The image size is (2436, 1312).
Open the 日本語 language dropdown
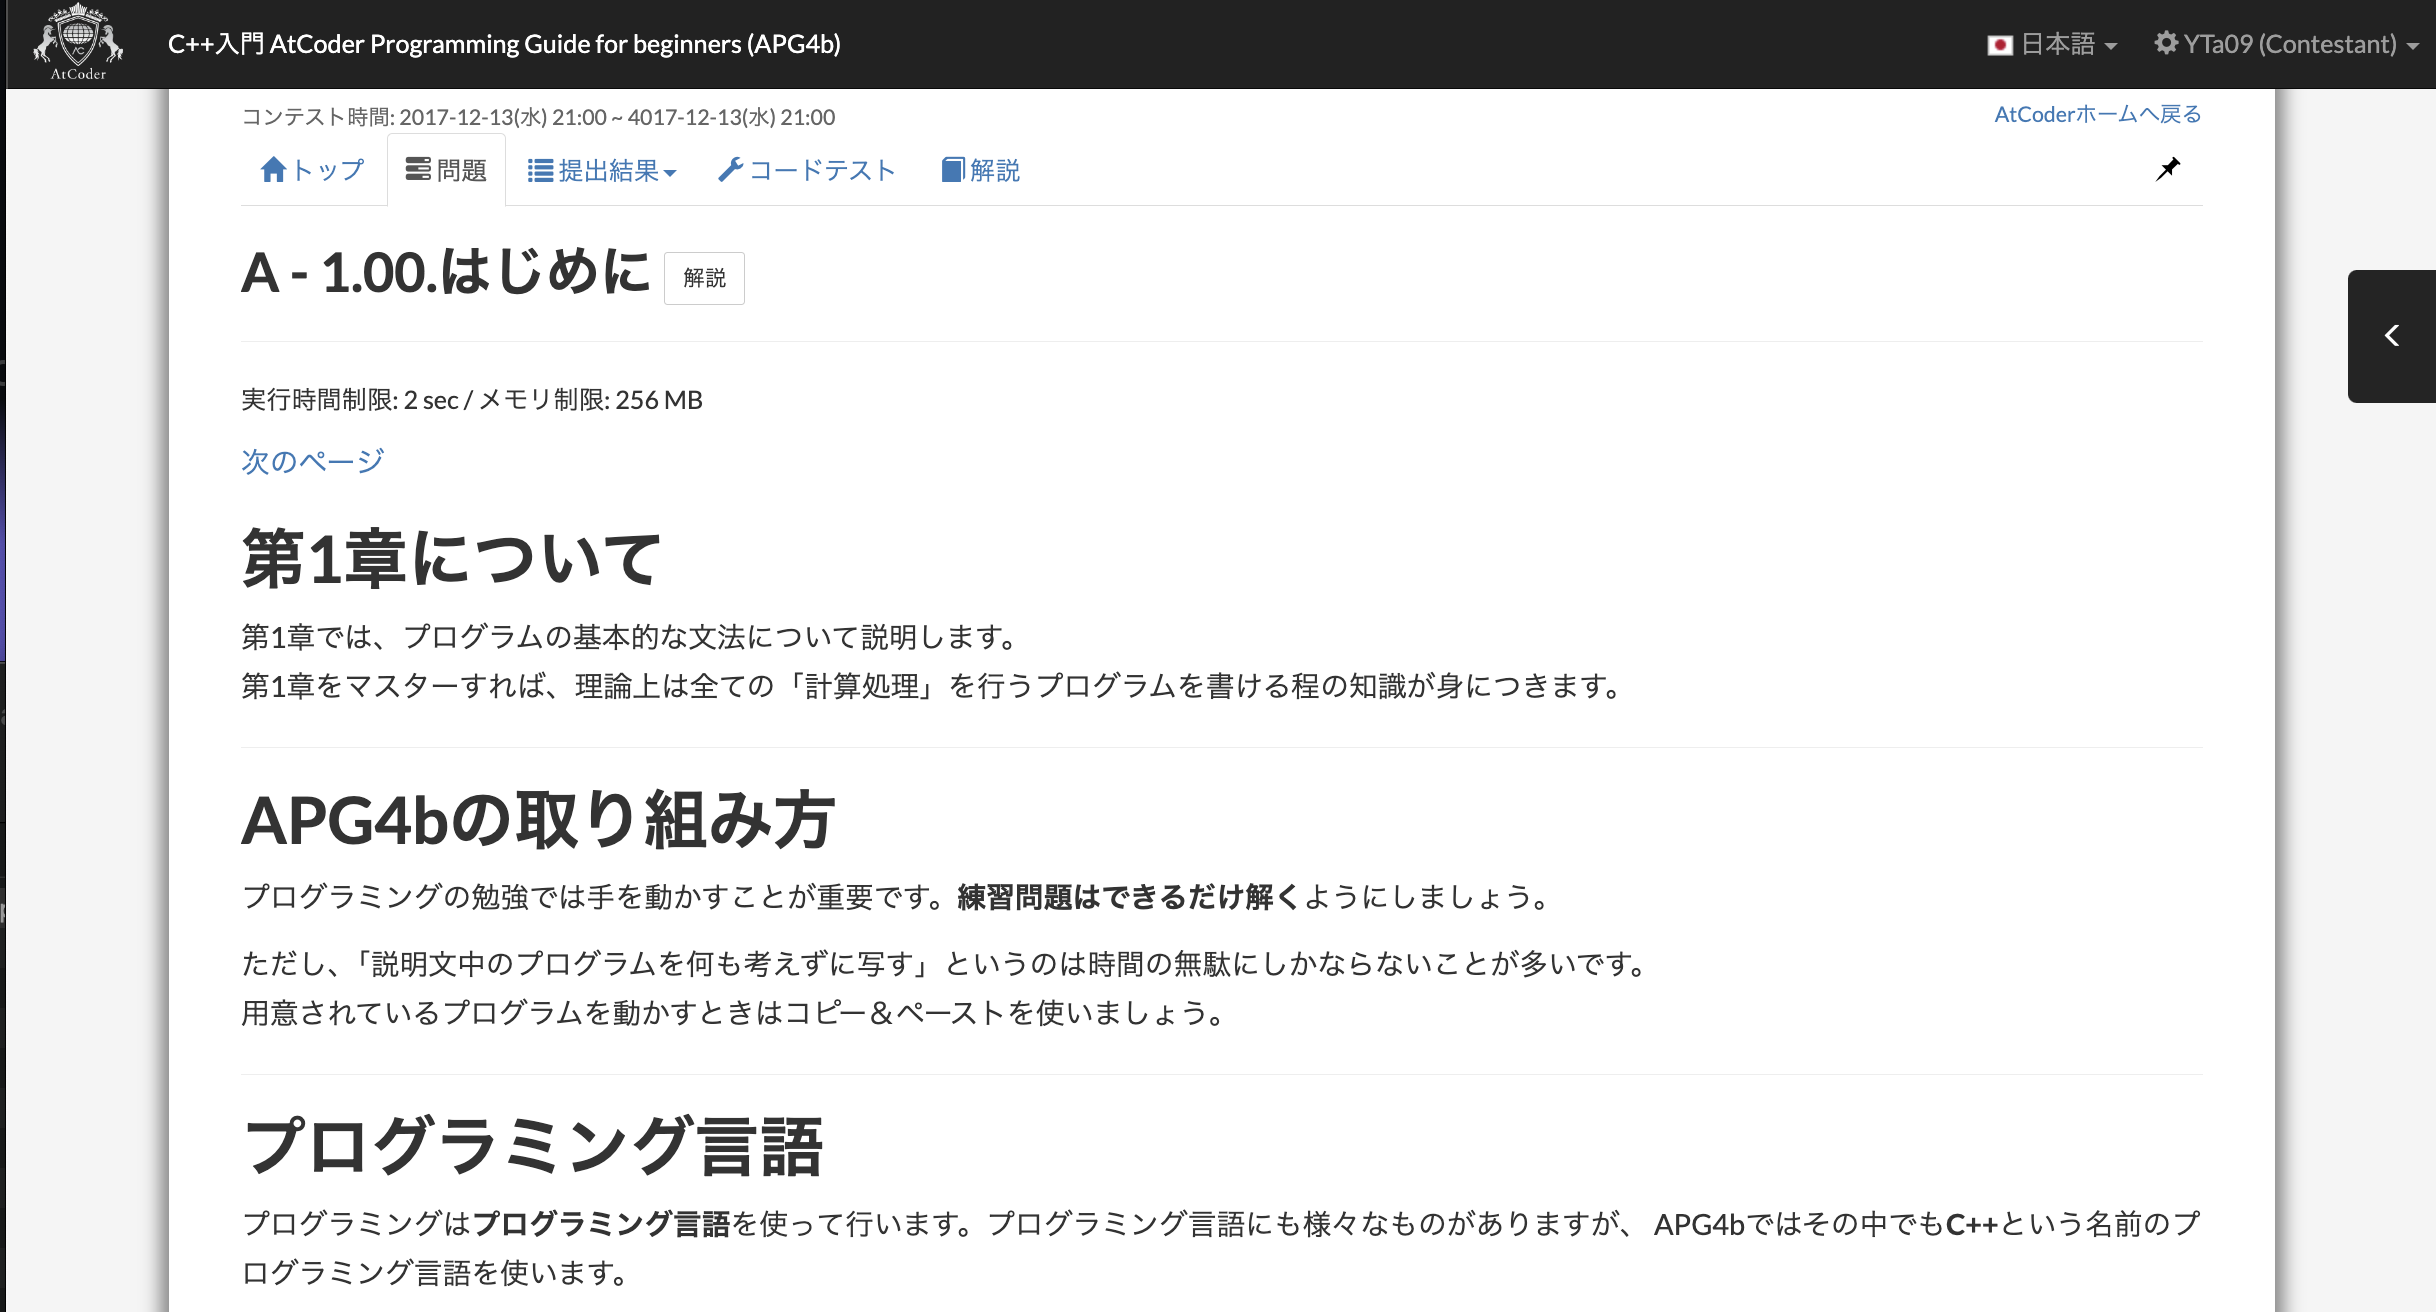[2052, 44]
